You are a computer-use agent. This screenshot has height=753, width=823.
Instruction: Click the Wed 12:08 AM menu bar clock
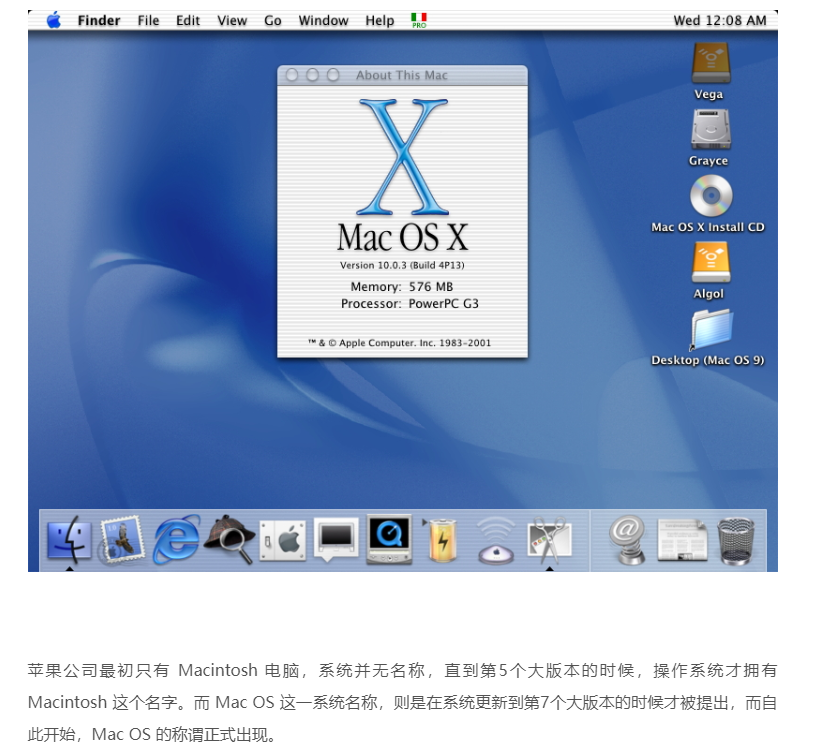coord(720,20)
